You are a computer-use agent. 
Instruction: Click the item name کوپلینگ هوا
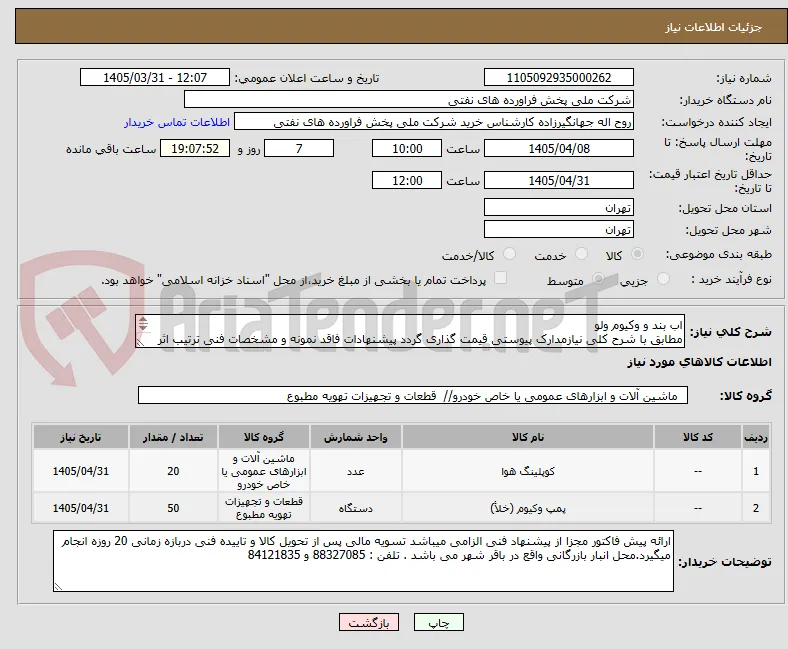tap(528, 471)
